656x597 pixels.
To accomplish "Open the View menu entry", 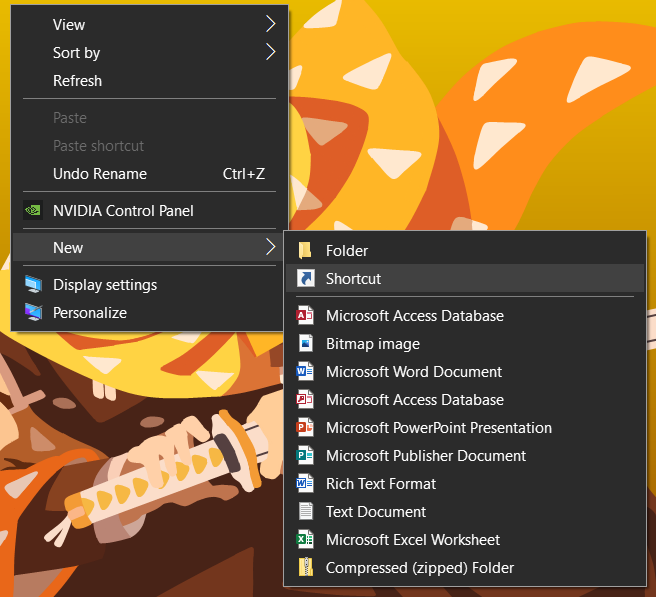I will coord(150,24).
